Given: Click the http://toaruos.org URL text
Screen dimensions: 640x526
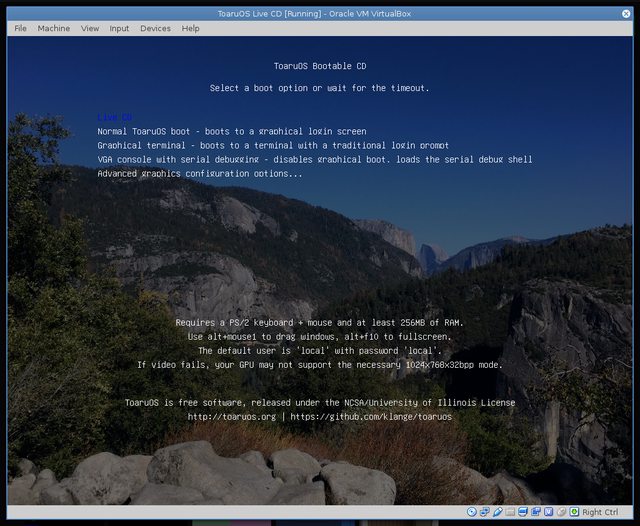Looking at the screenshot, I should (231, 417).
